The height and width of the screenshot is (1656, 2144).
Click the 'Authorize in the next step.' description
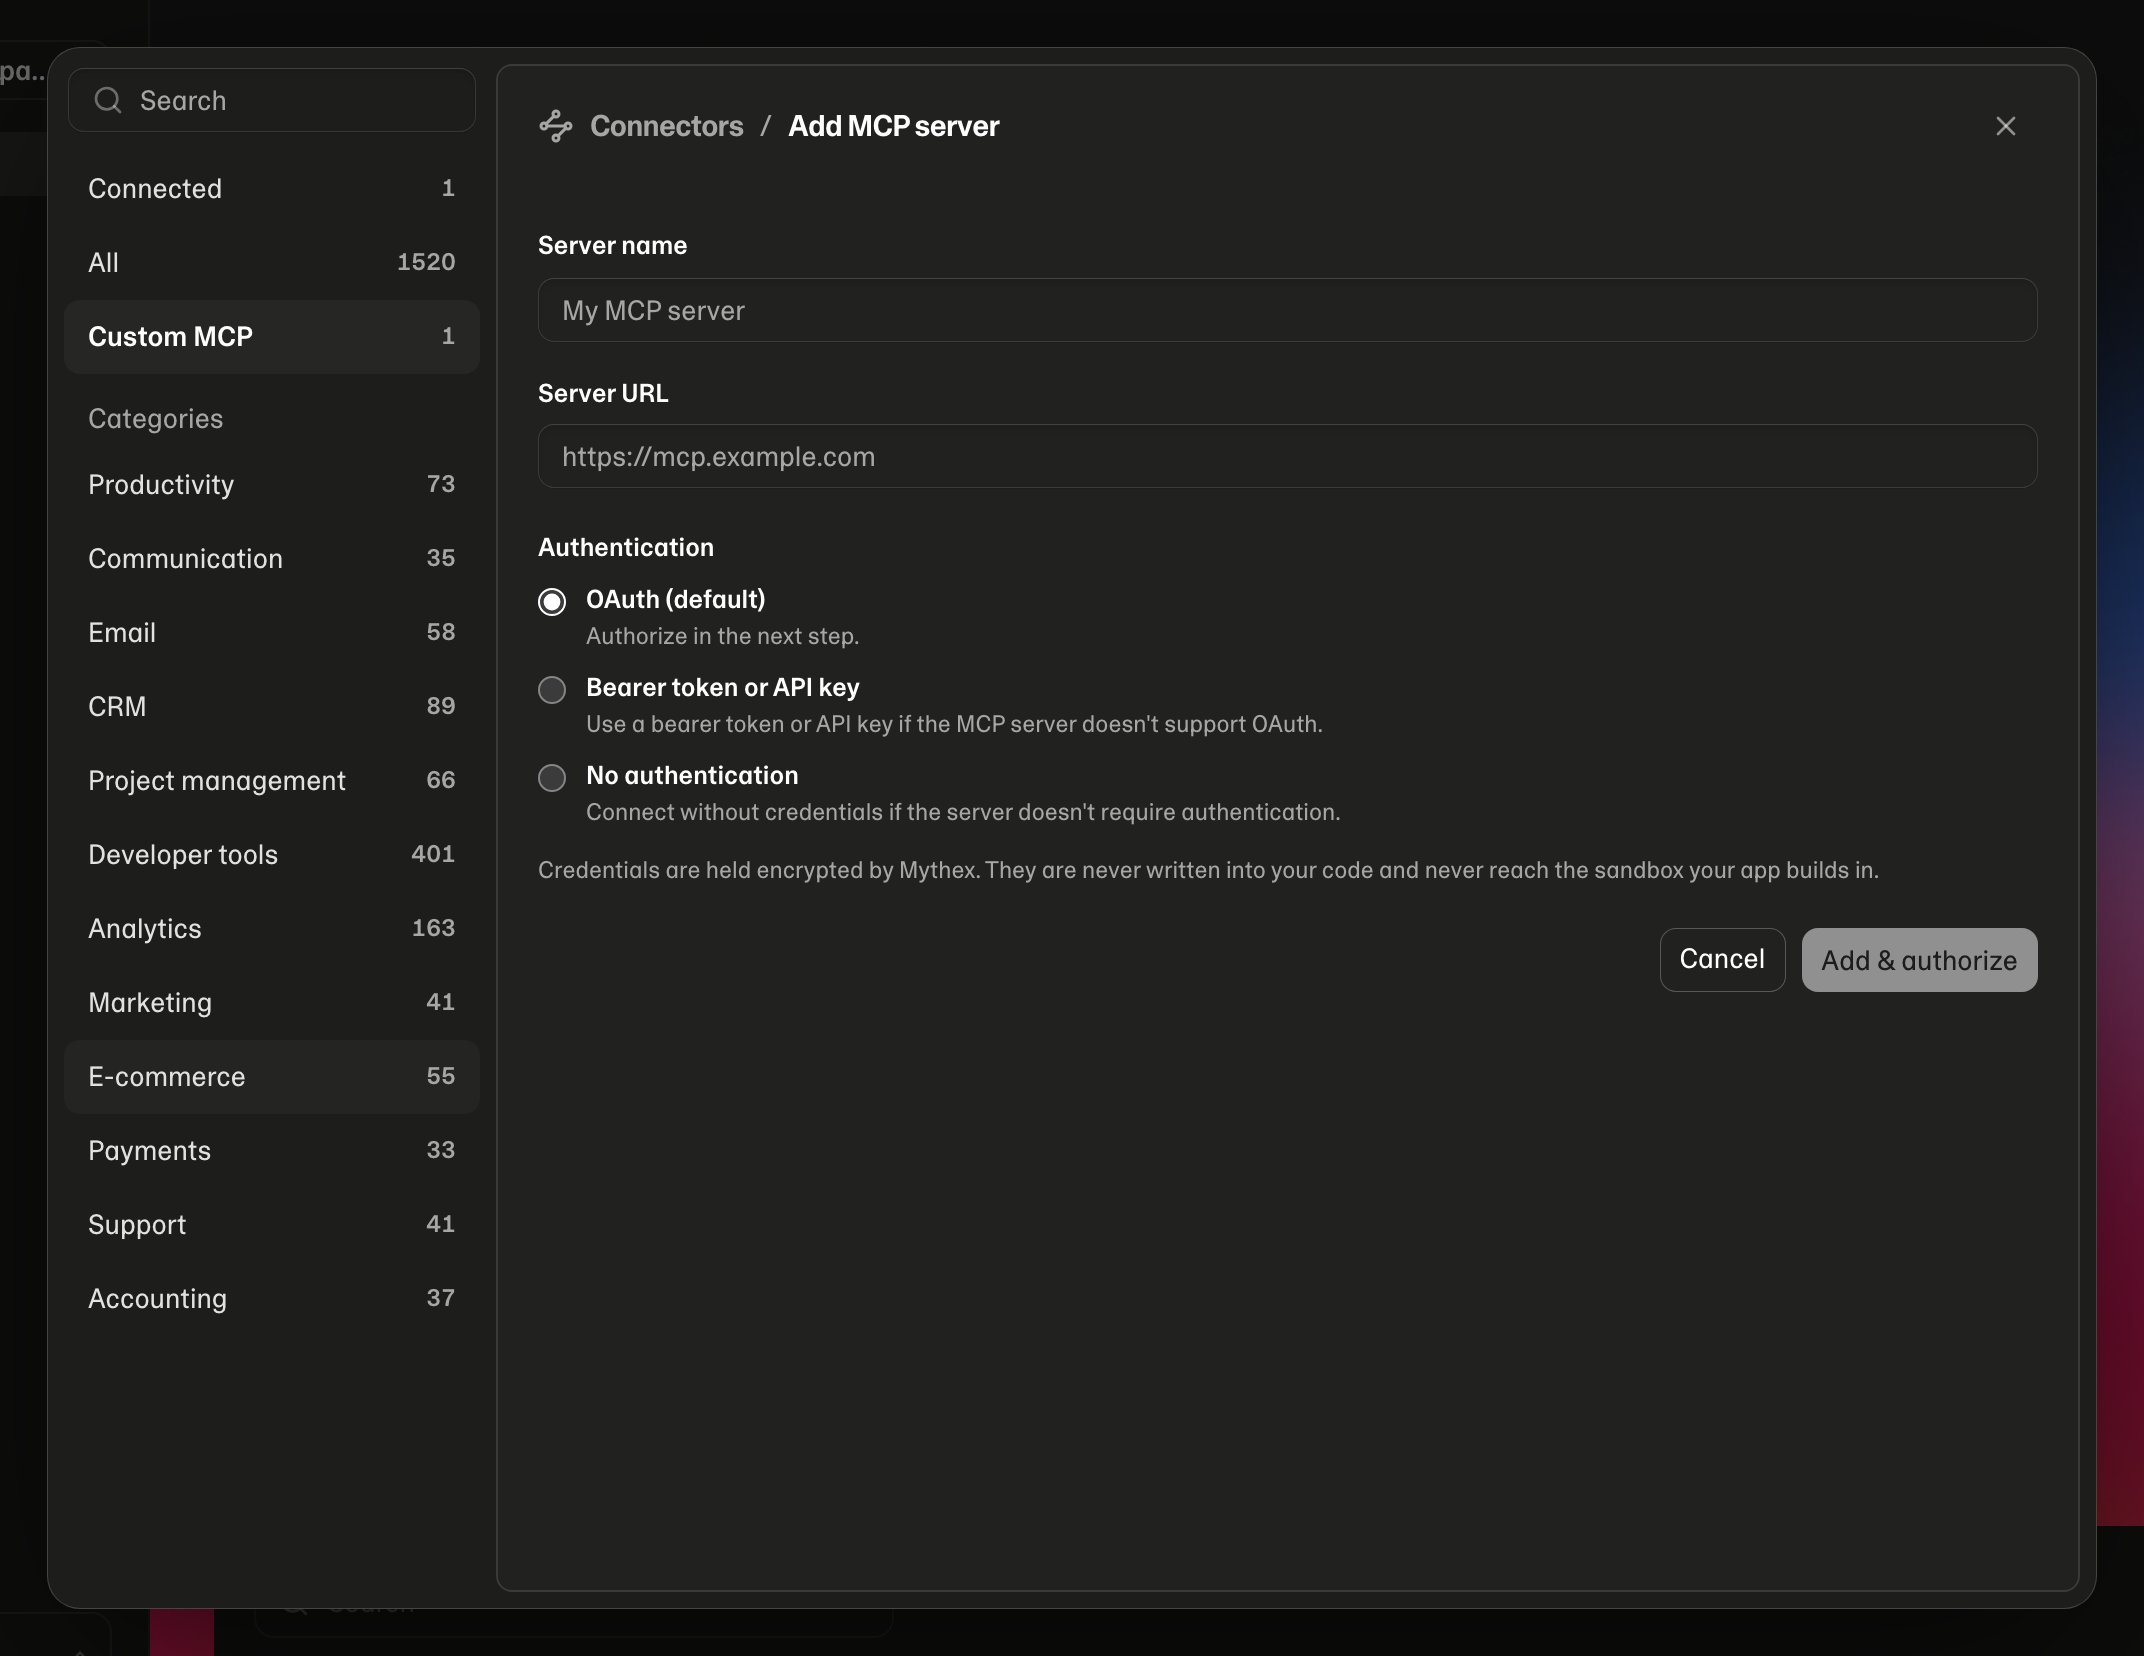pos(722,636)
